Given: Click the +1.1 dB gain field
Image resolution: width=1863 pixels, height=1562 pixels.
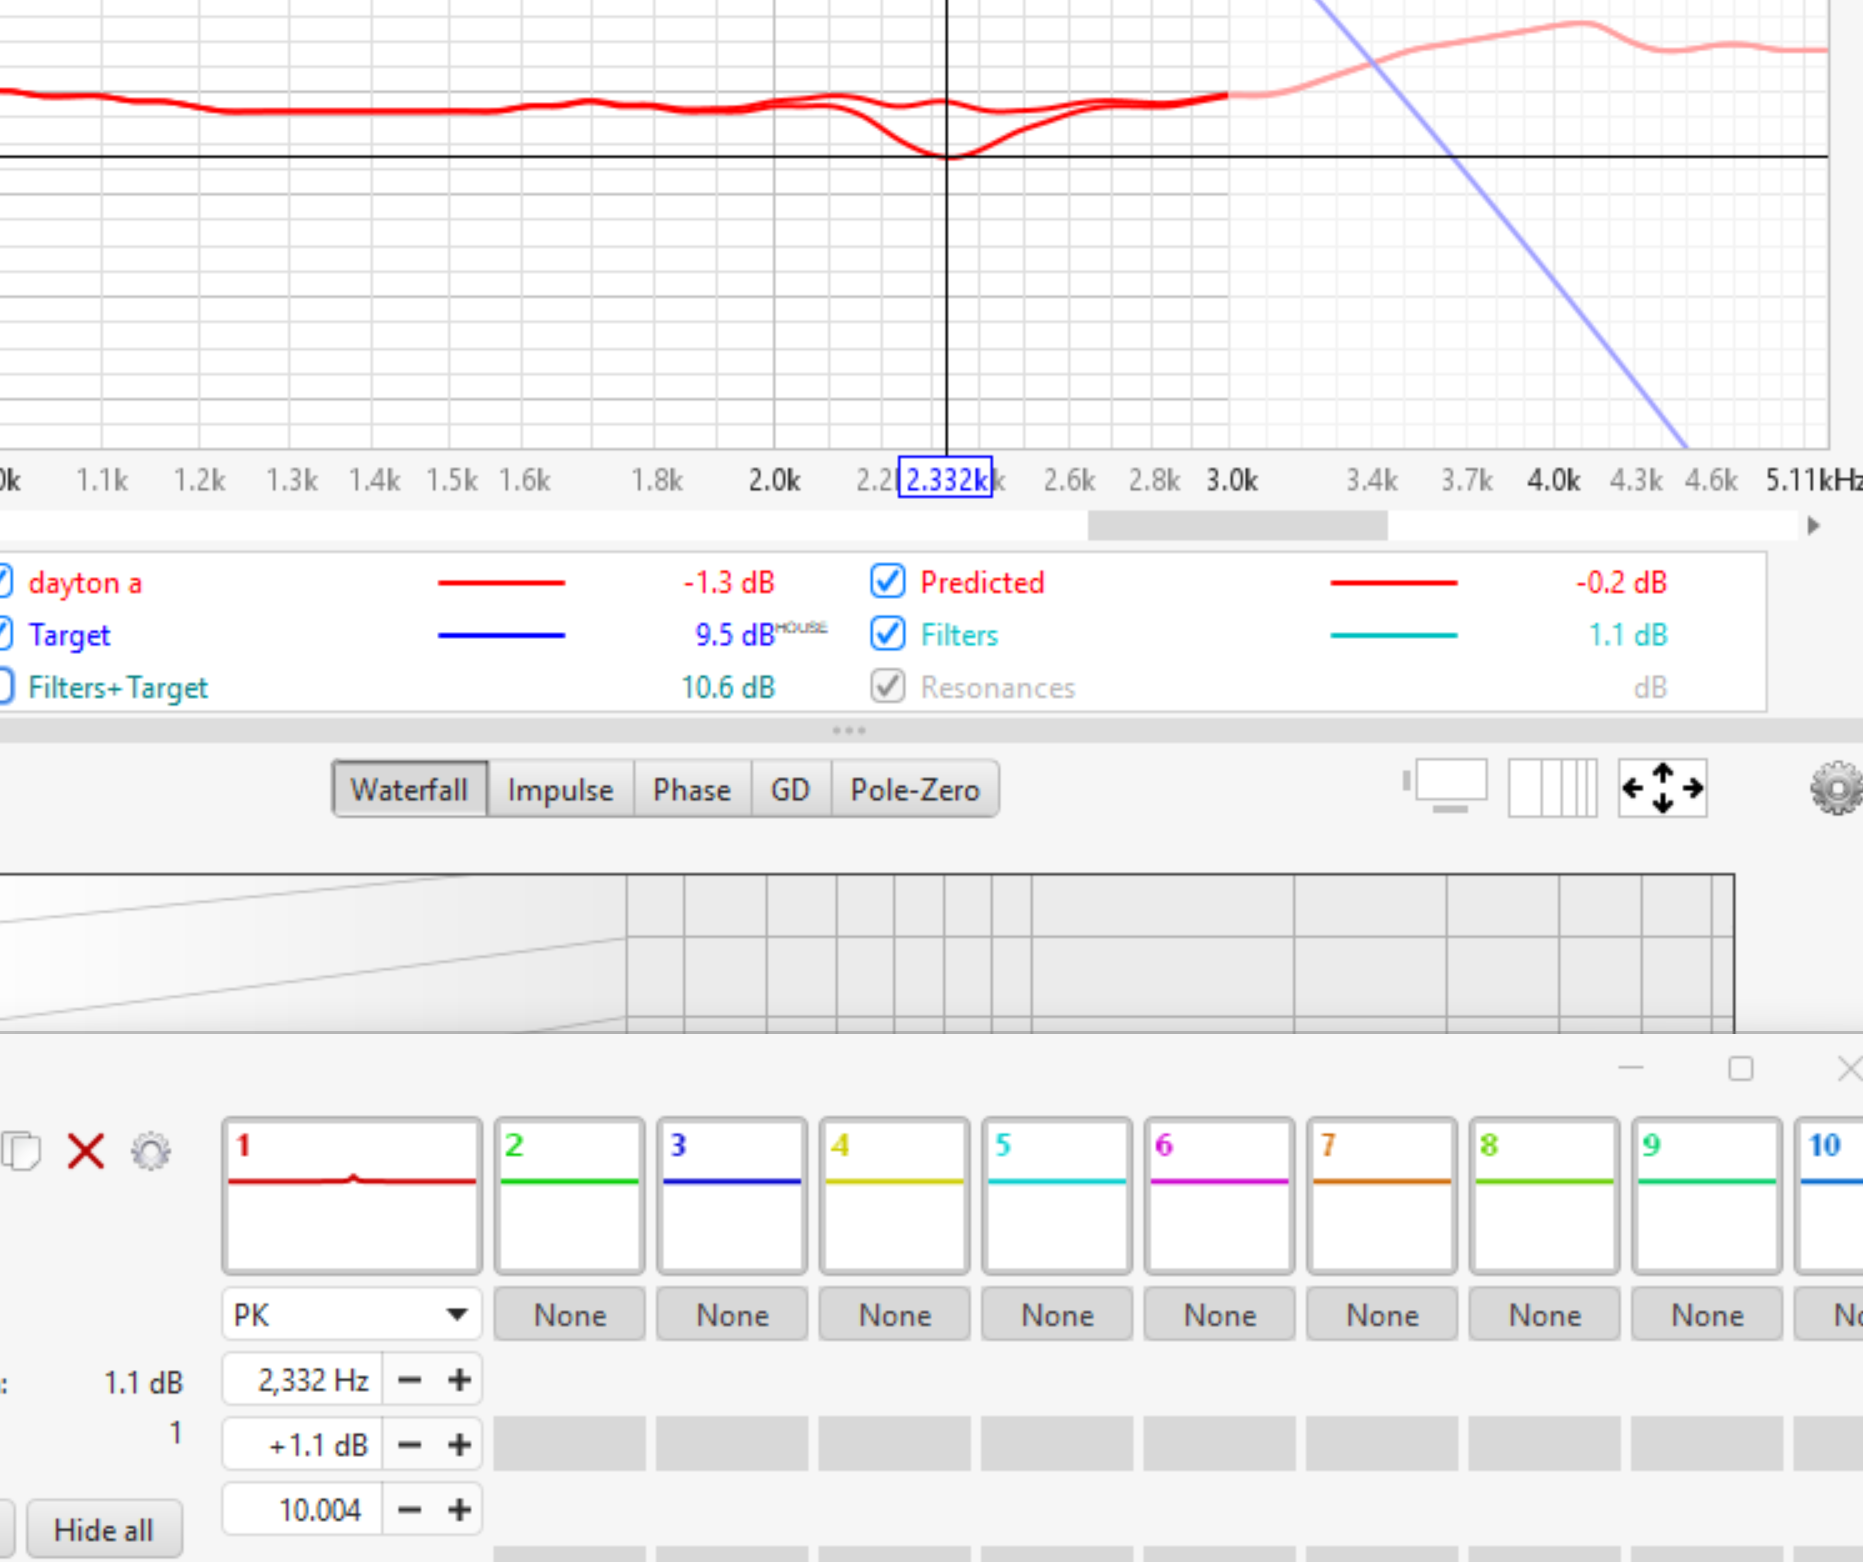Looking at the screenshot, I should pos(303,1445).
